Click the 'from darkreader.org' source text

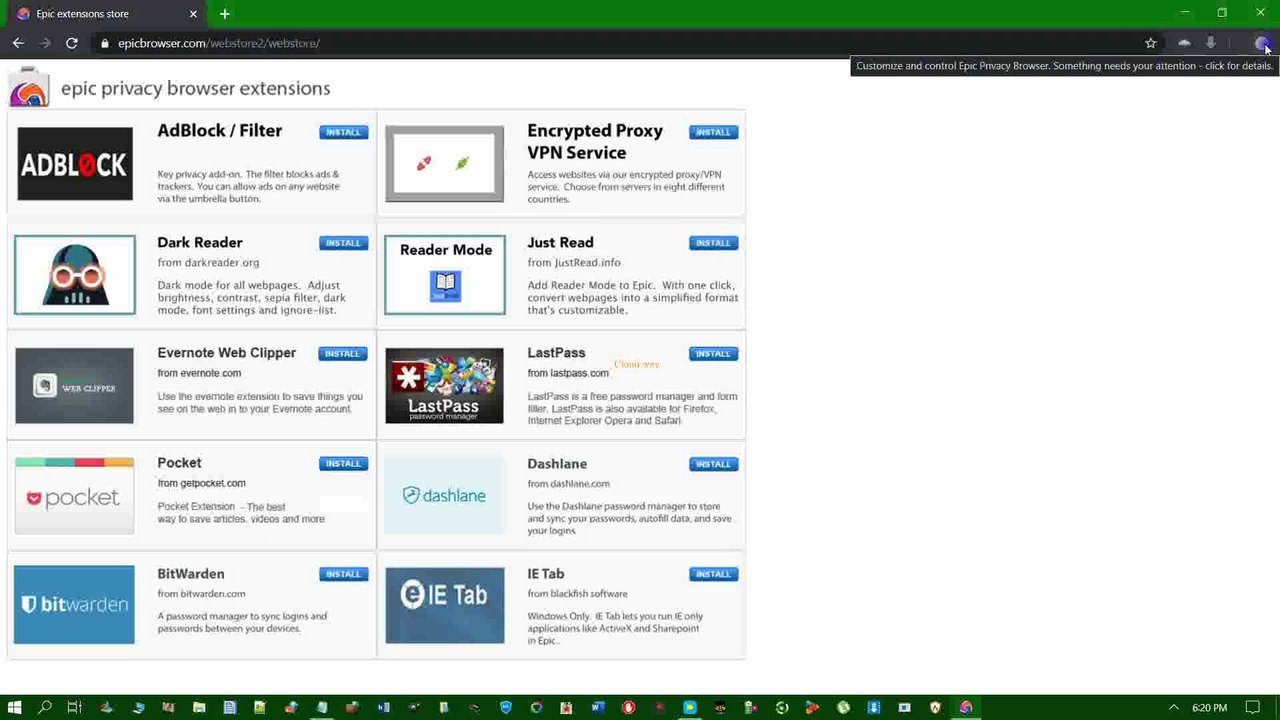208,263
